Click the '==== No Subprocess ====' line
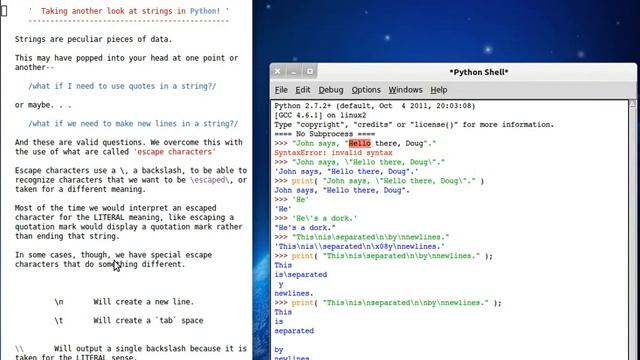 (x=324, y=134)
